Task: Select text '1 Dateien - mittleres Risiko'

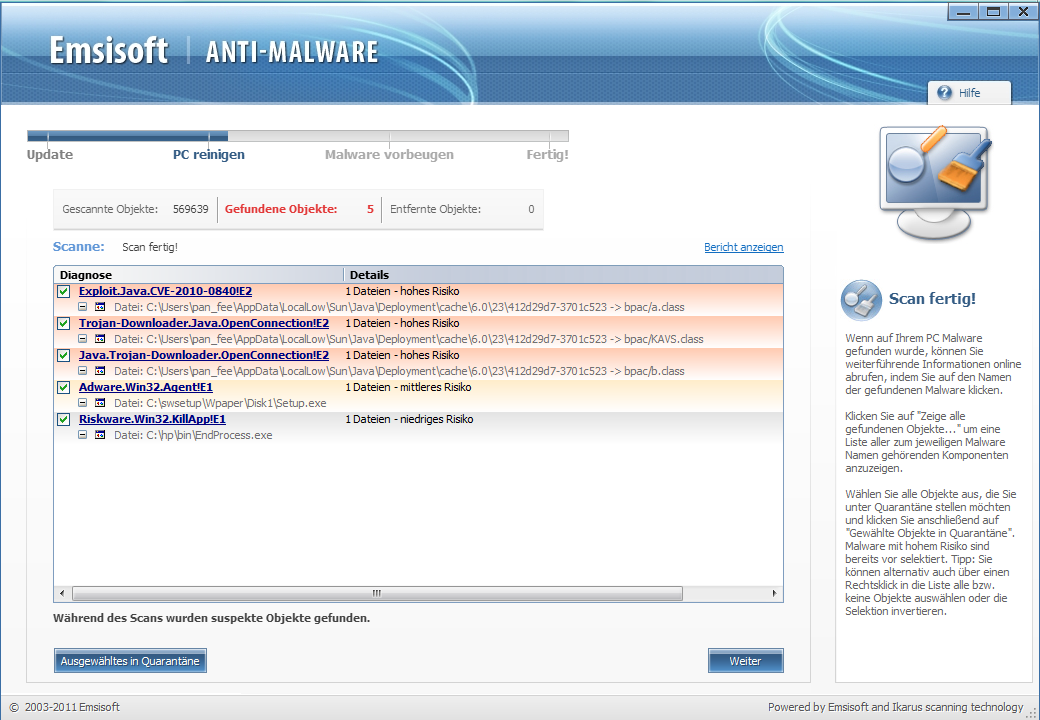Action: click(x=409, y=387)
